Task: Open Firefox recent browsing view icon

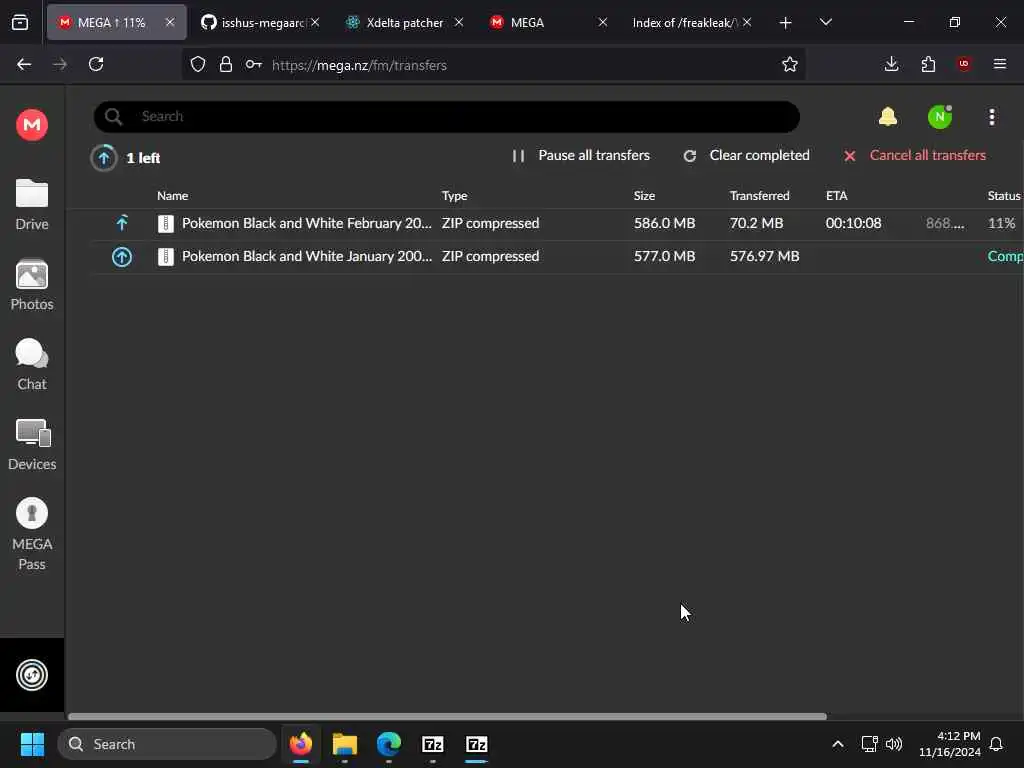Action: 20,23
